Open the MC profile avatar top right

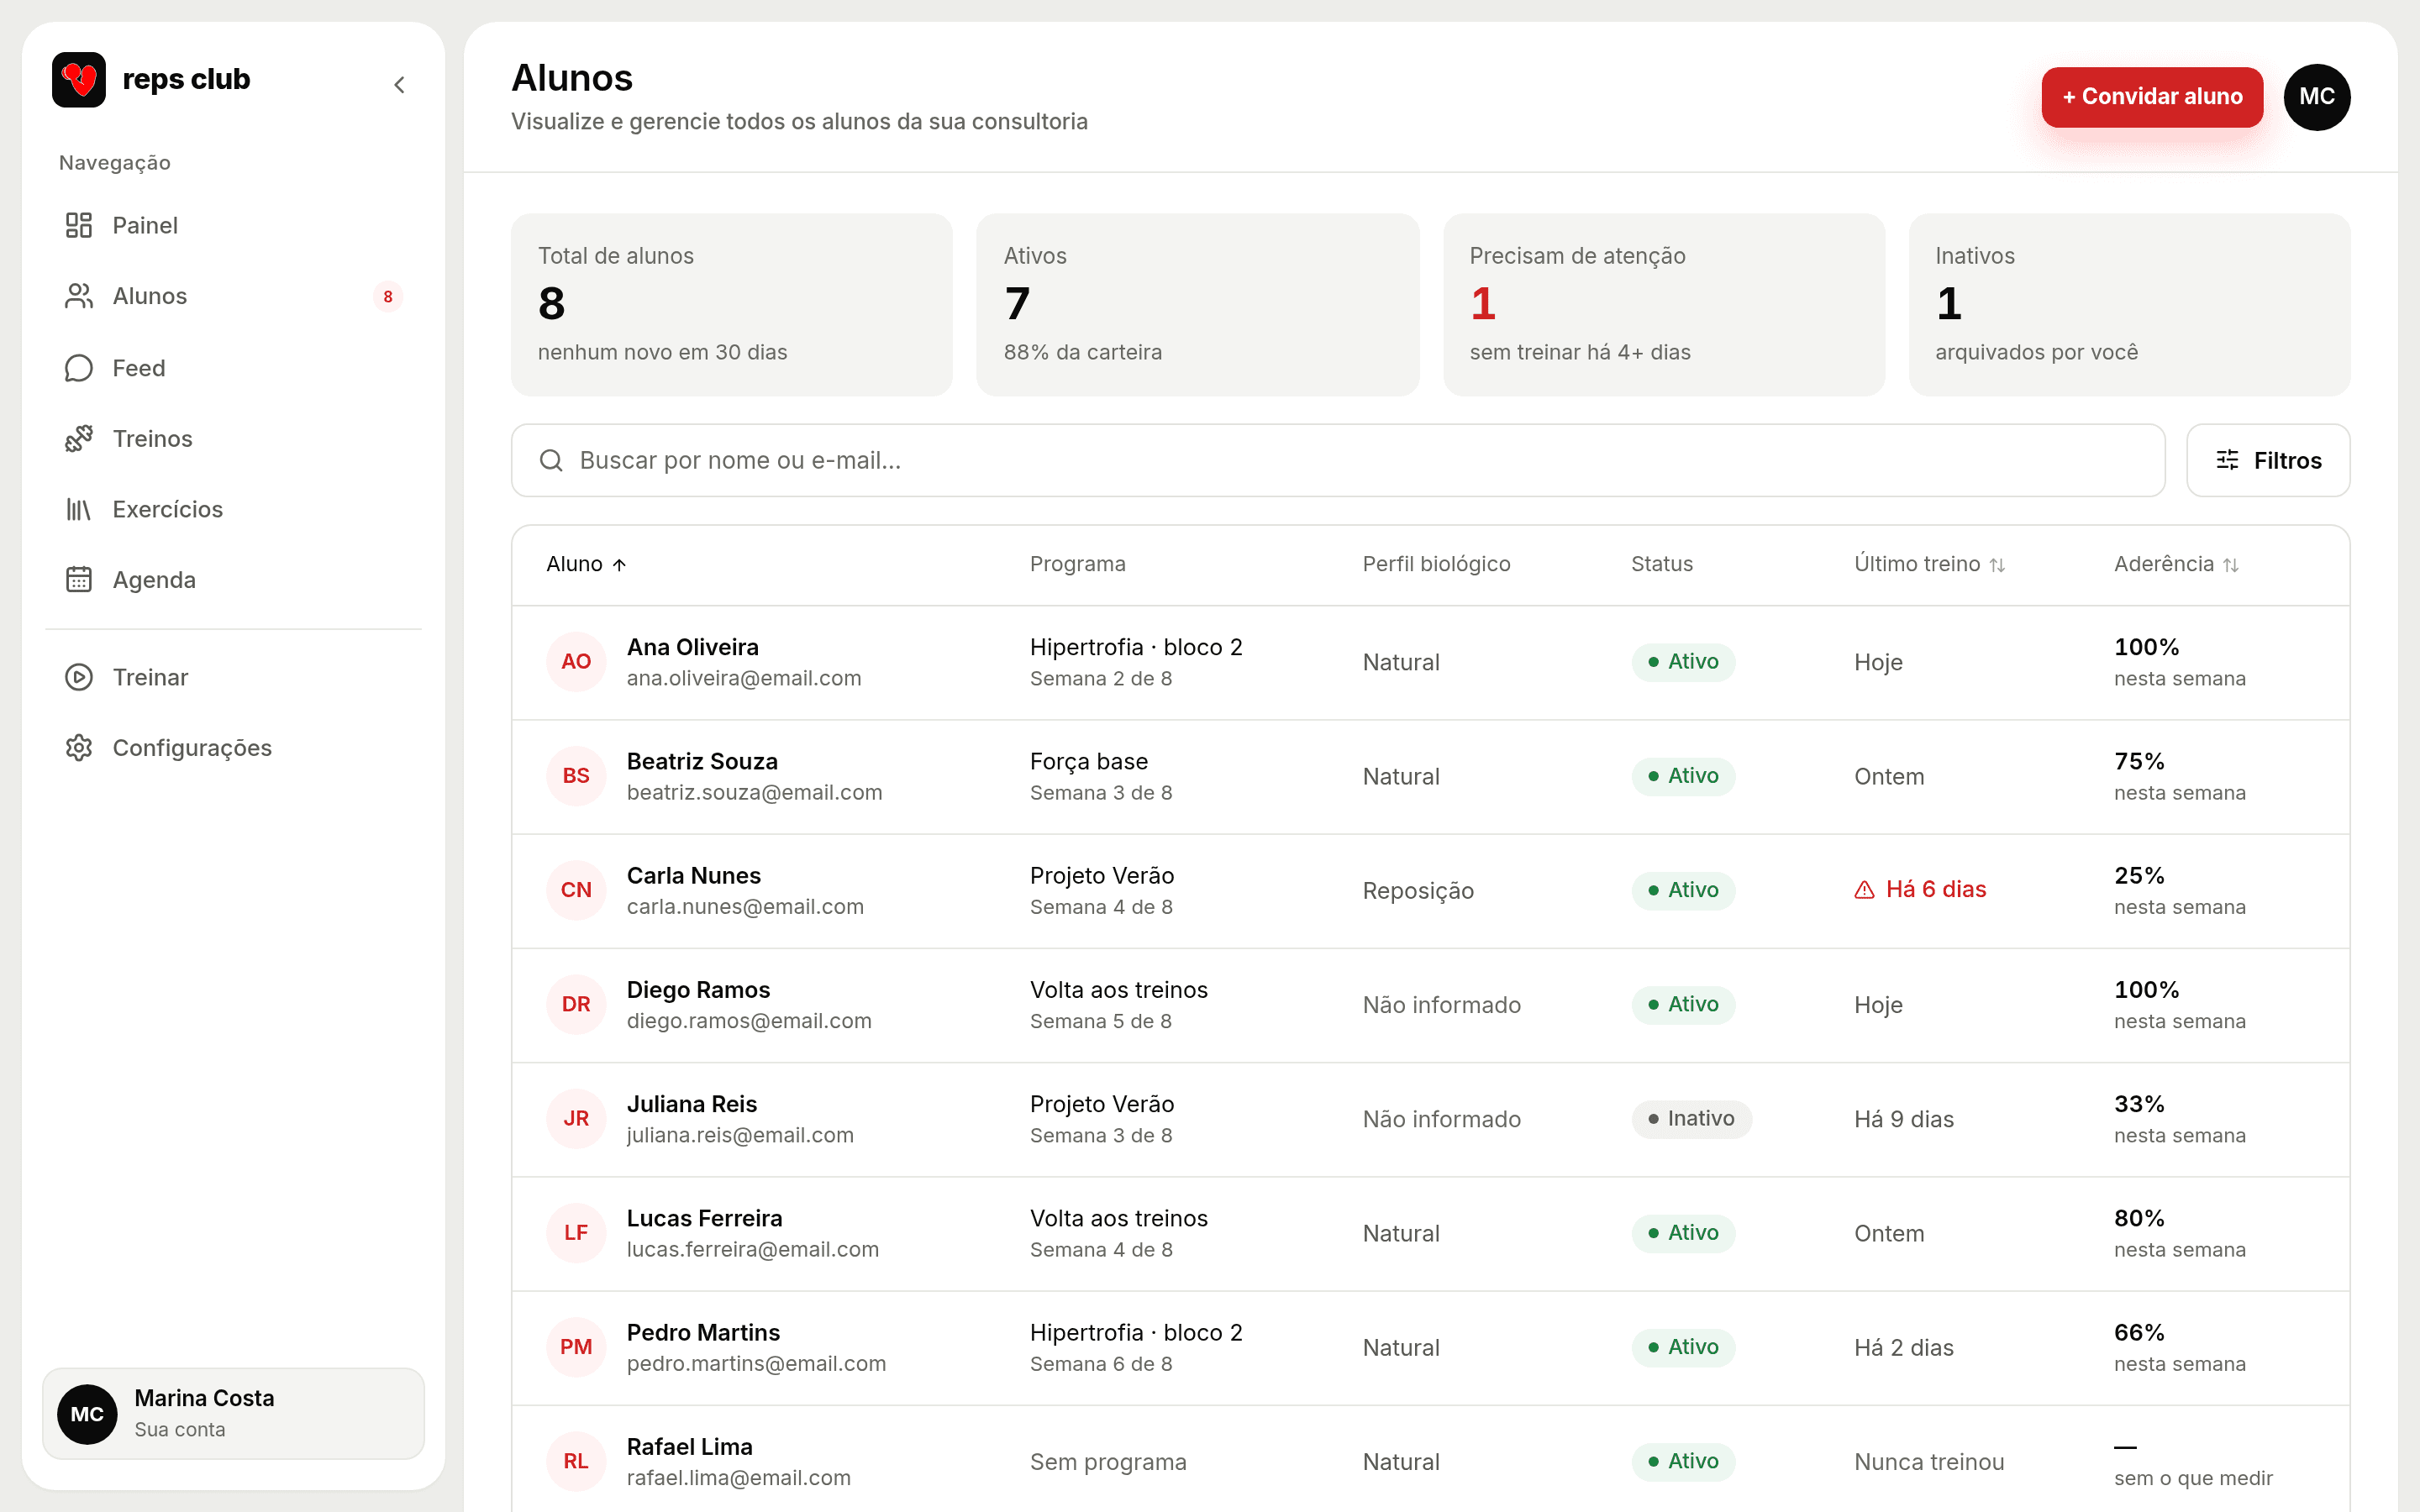tap(2317, 97)
